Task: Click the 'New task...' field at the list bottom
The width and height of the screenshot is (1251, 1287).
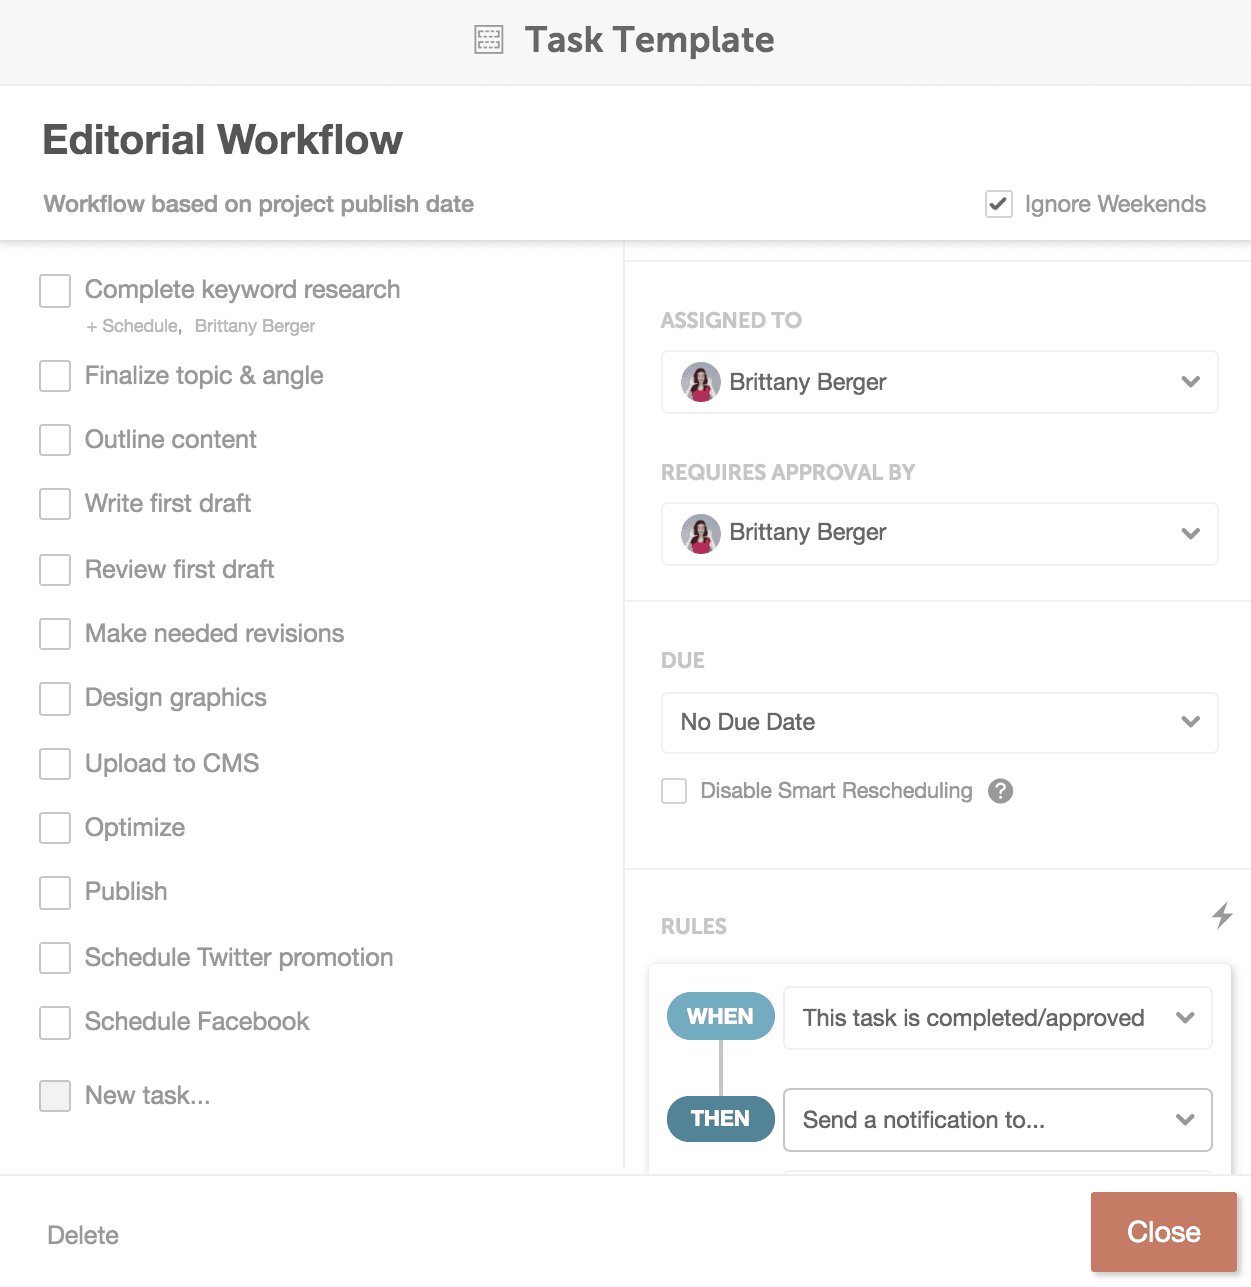Action: tap(146, 1095)
